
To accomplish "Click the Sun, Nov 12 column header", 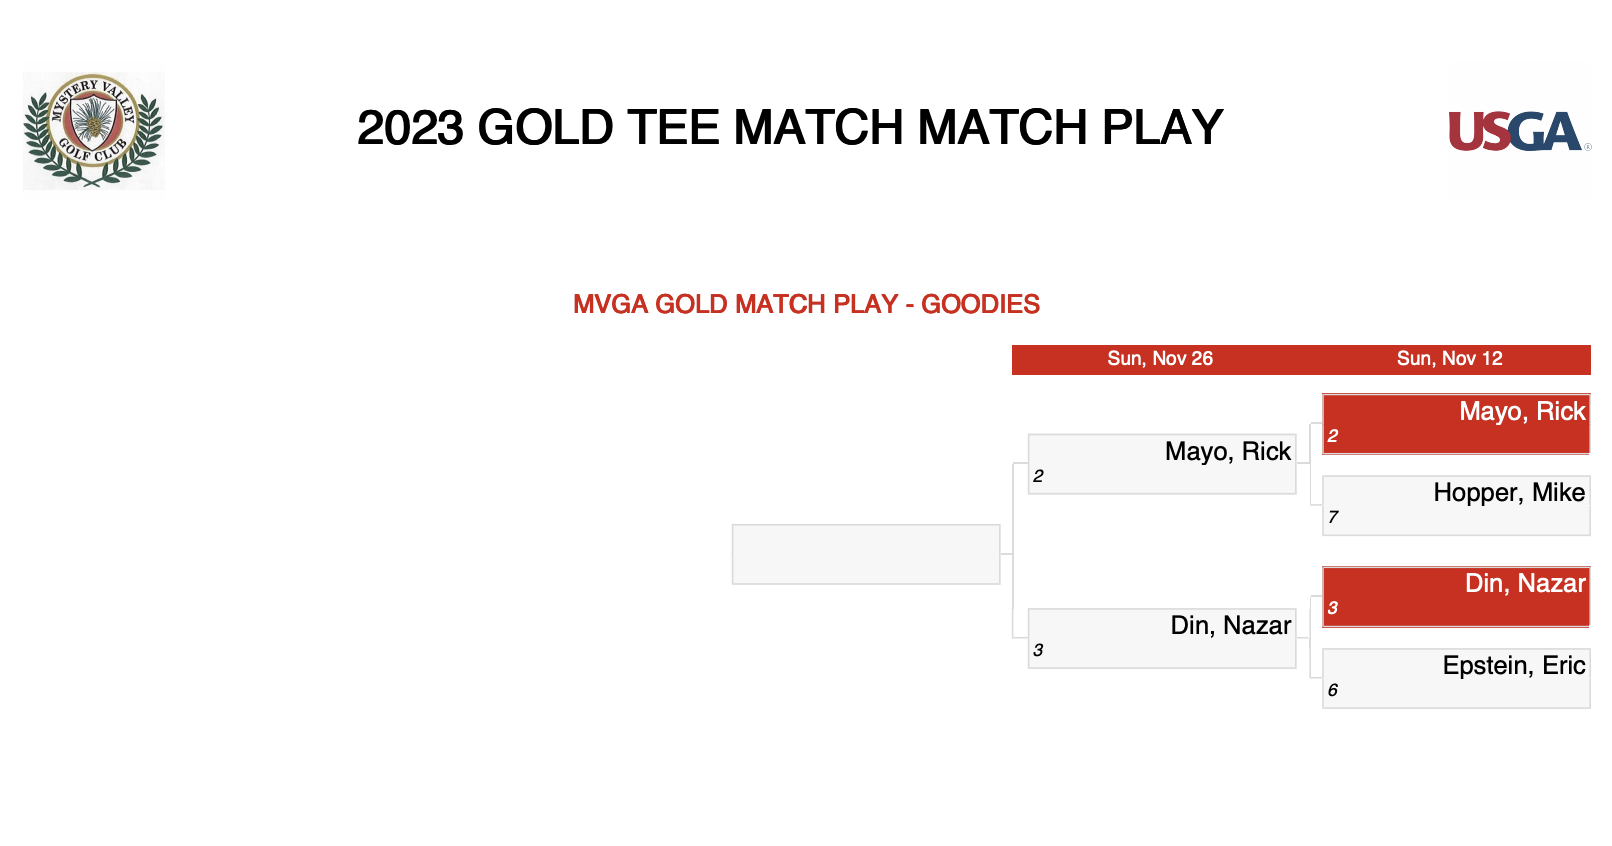I will point(1449,359).
